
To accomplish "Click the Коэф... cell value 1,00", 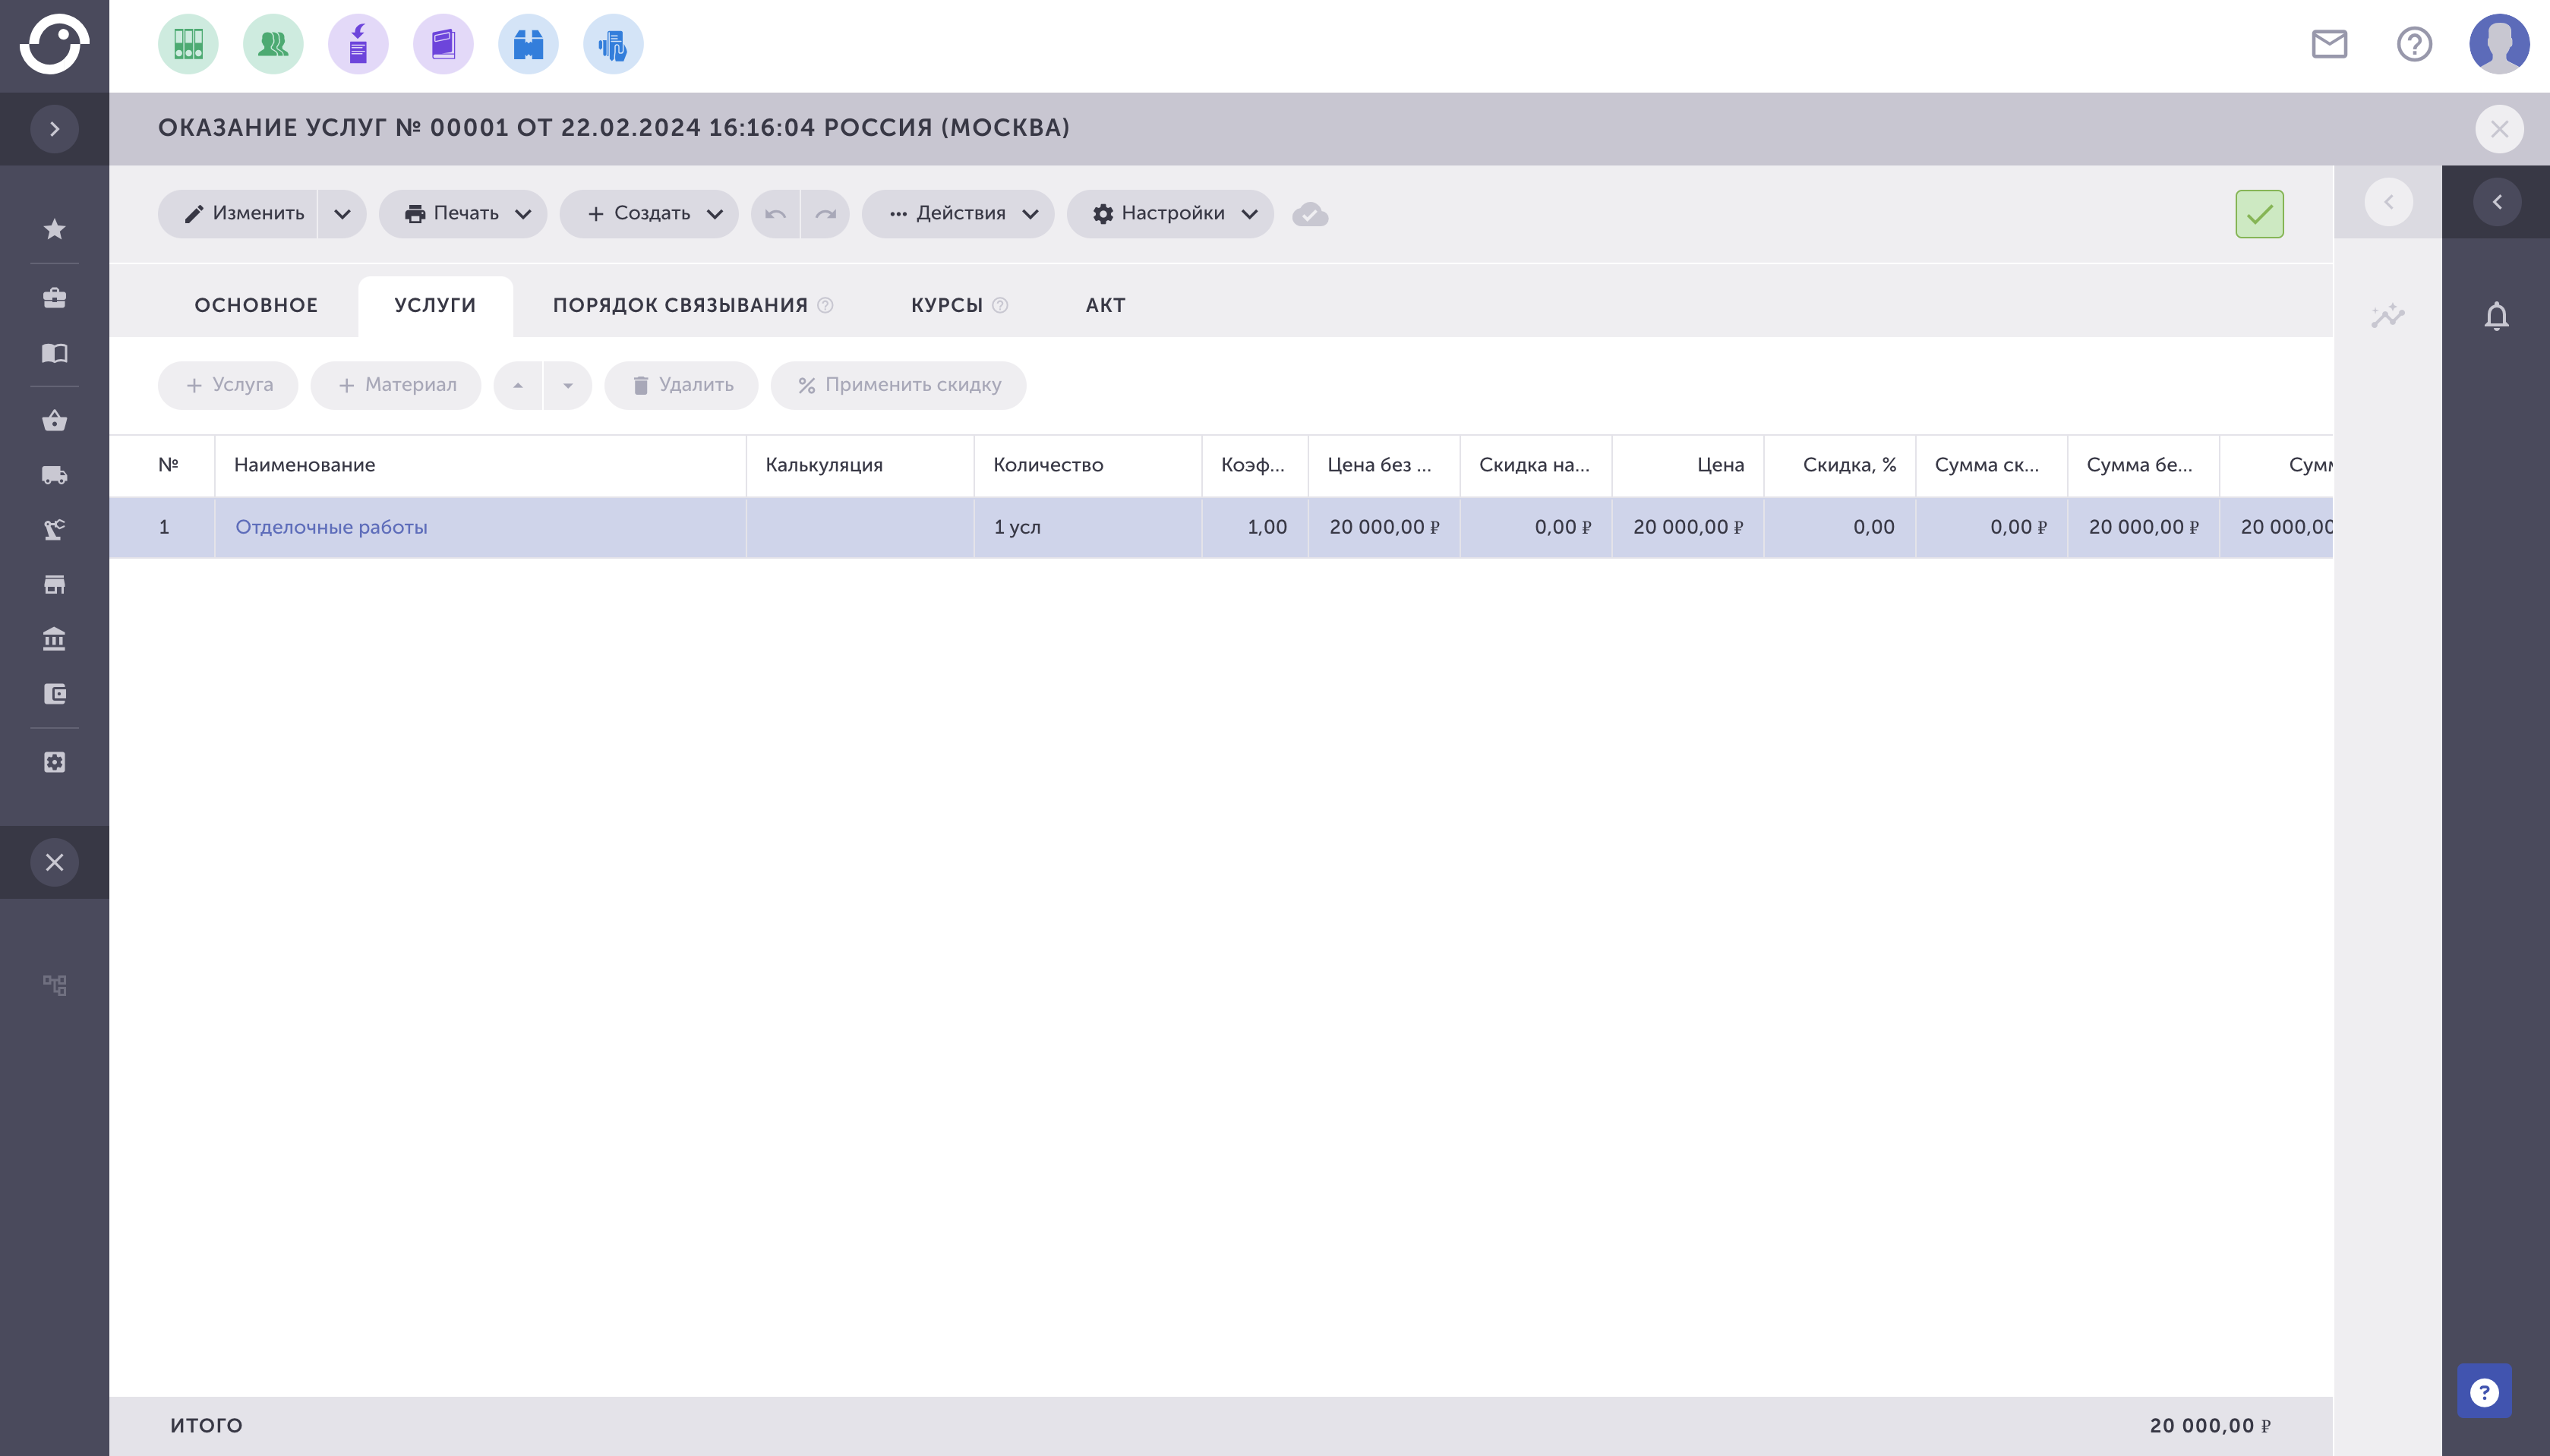I will coord(1255,528).
